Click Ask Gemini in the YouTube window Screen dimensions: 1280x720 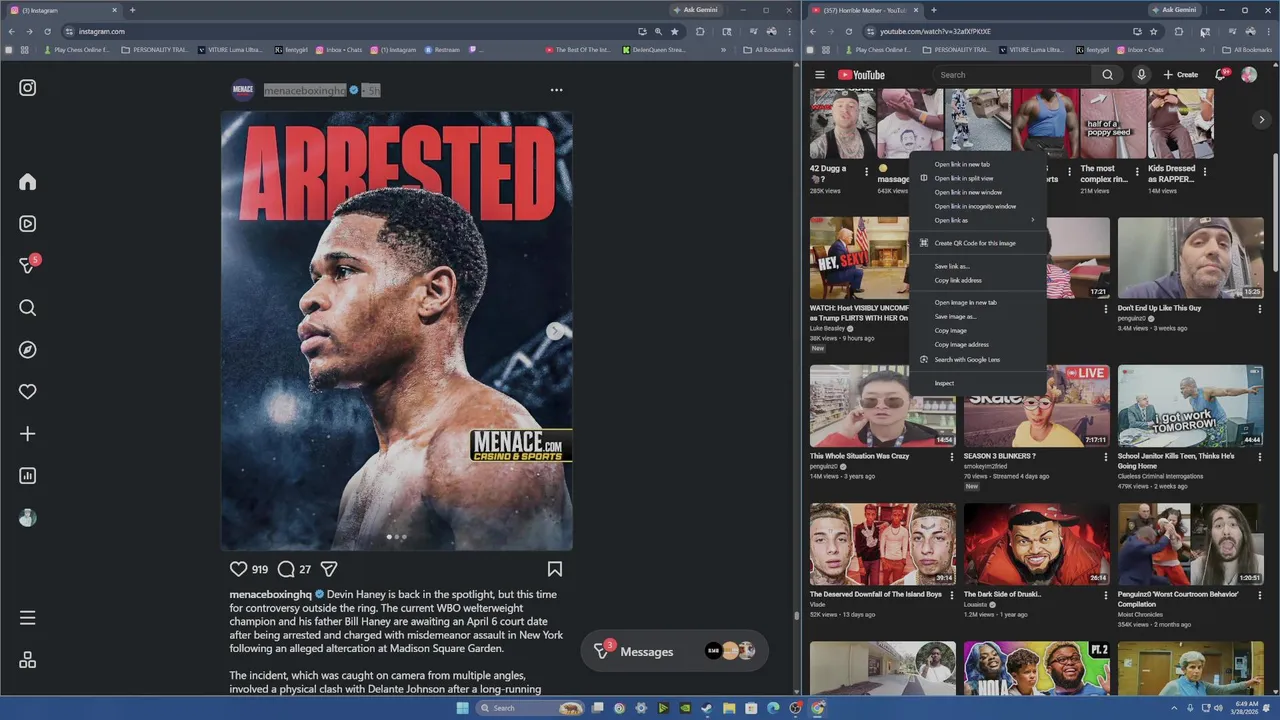tap(1174, 10)
